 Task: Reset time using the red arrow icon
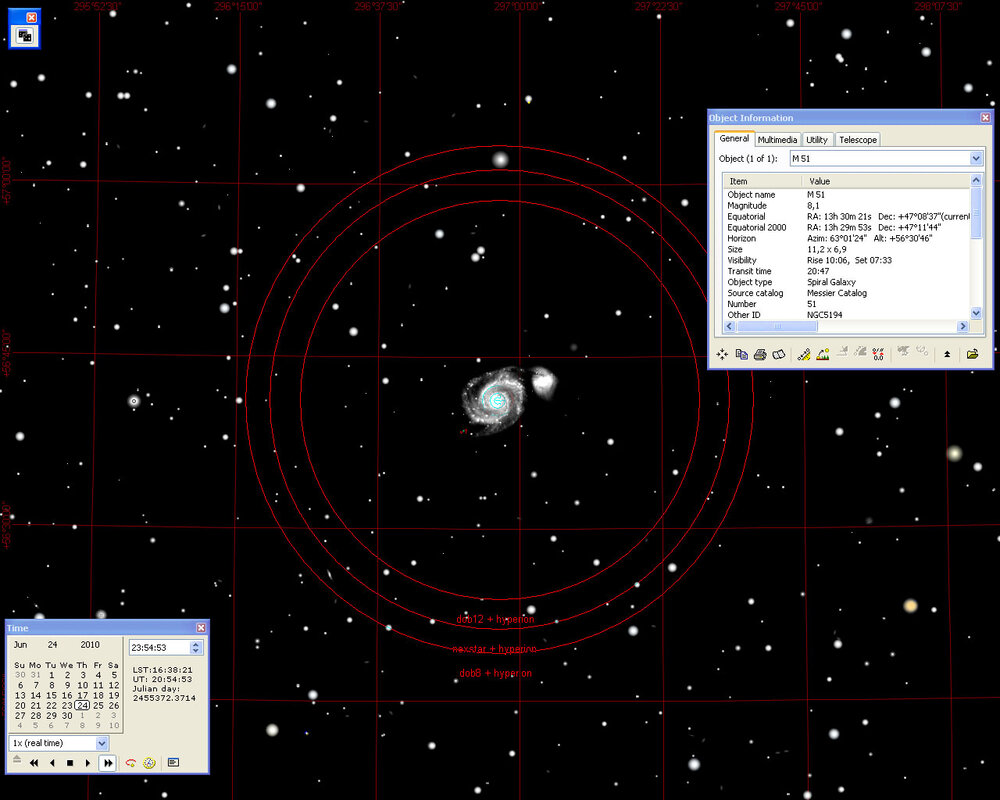tap(131, 763)
